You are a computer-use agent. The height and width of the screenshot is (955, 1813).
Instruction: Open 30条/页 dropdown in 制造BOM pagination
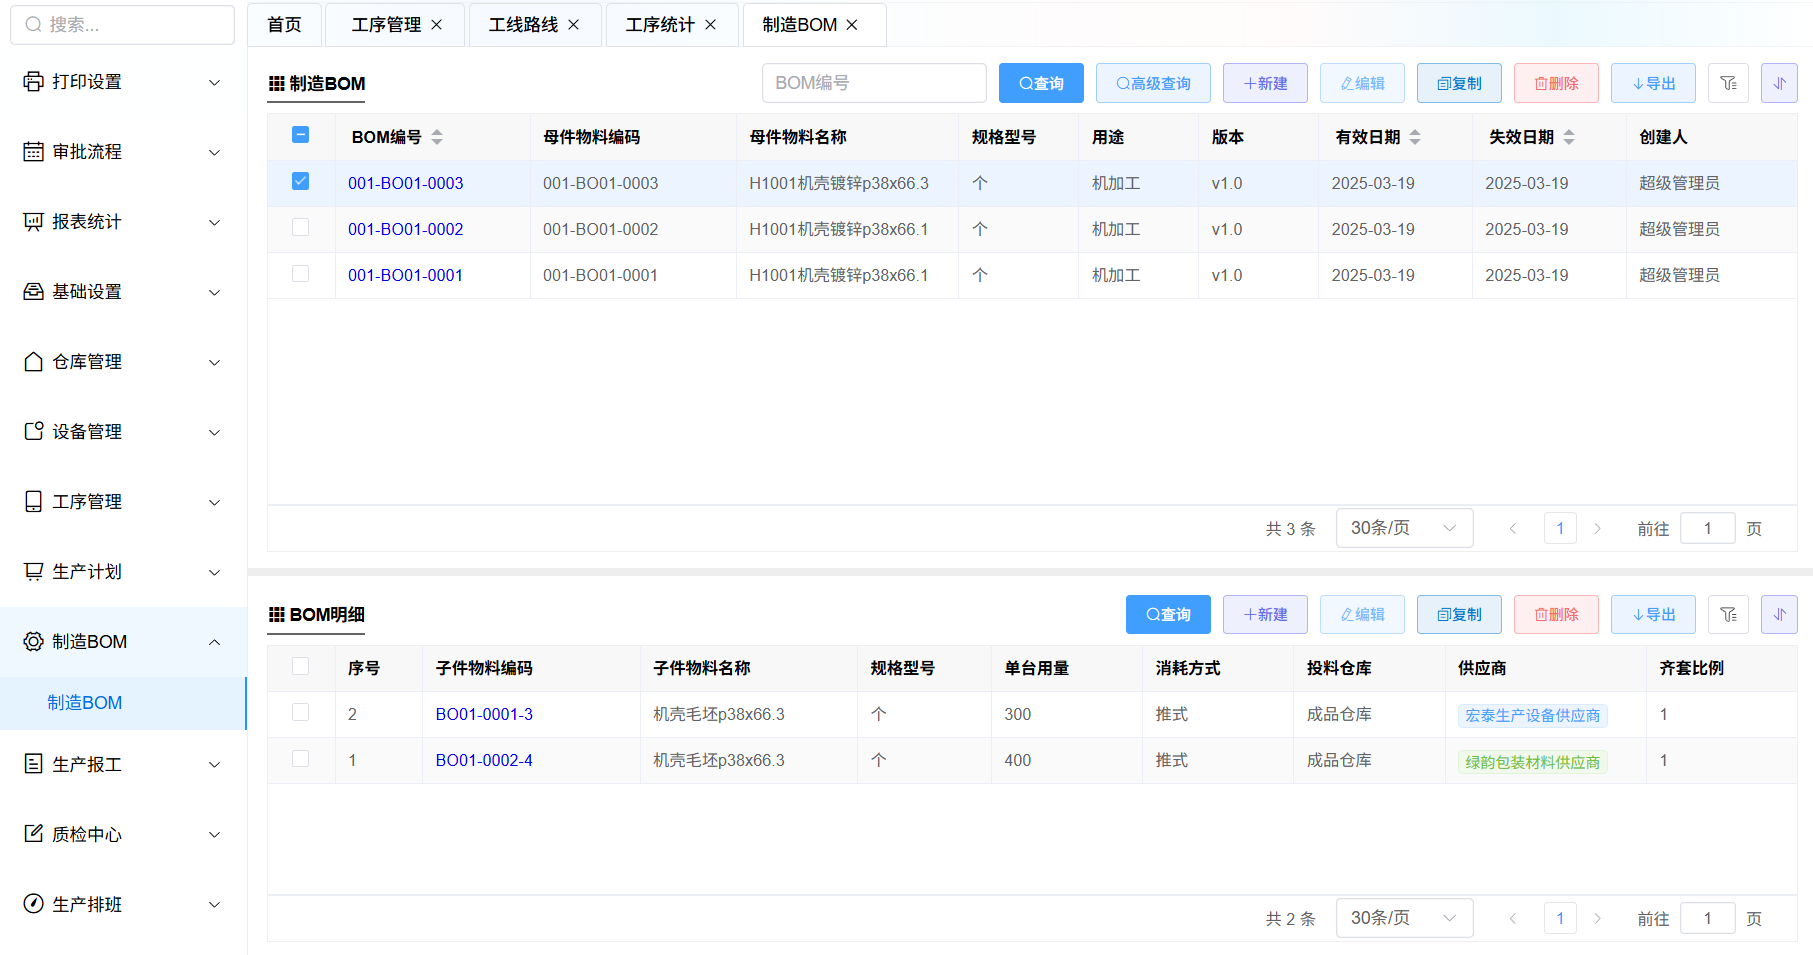point(1404,528)
